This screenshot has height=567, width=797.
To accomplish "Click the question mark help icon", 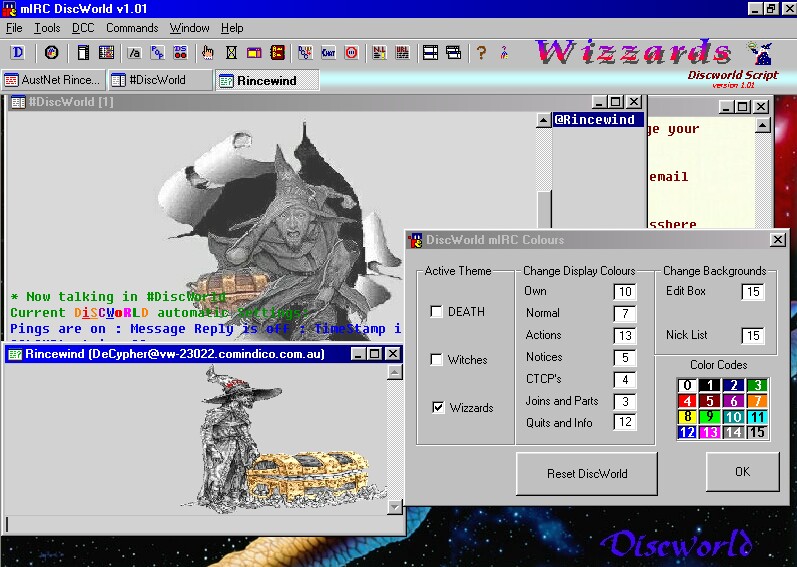I will (x=481, y=53).
